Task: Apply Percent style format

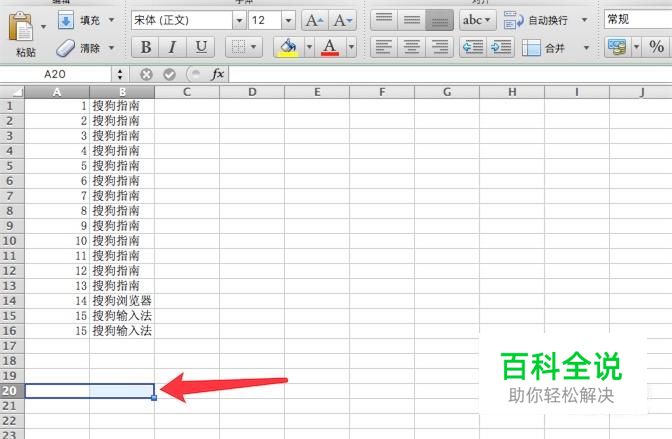Action: pyautogui.click(x=656, y=47)
